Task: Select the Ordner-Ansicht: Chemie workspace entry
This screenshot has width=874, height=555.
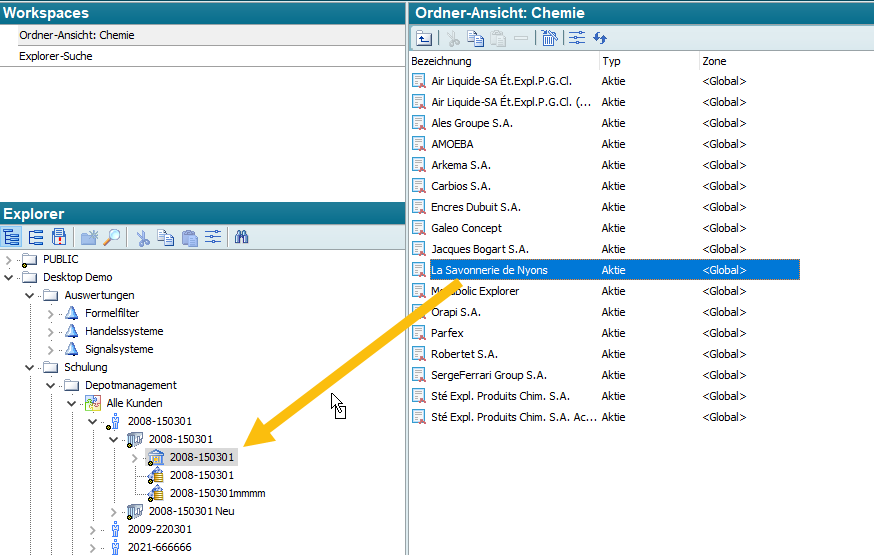Action: pyautogui.click(x=76, y=35)
